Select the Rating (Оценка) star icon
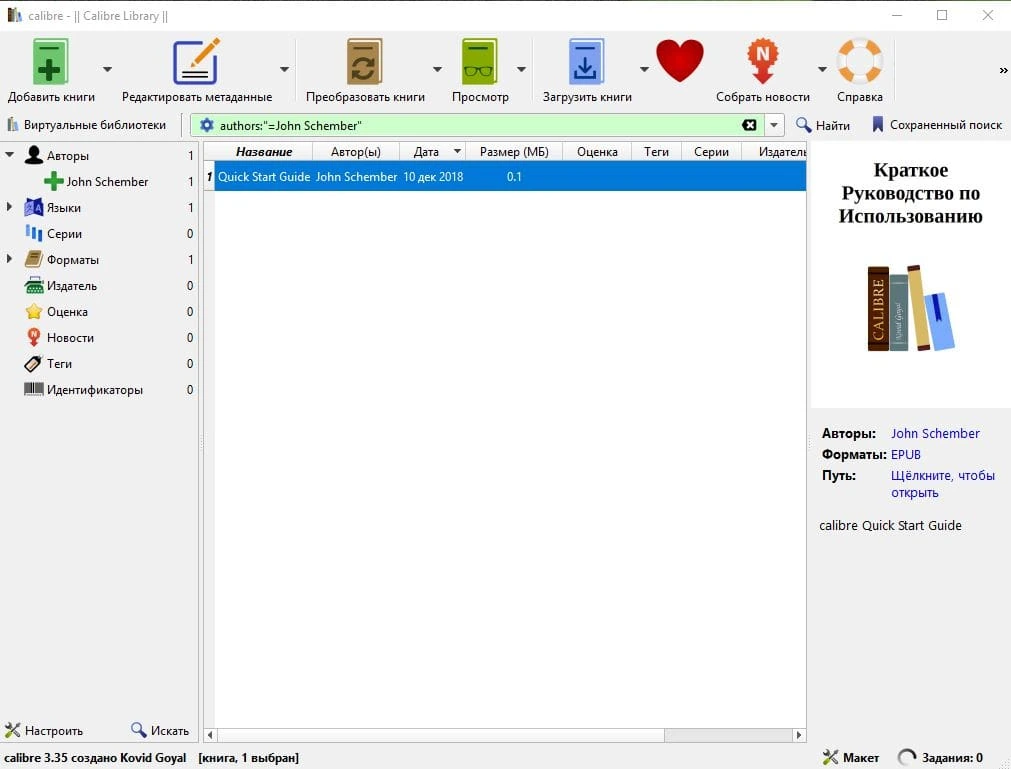The image size is (1011, 769). coord(34,311)
